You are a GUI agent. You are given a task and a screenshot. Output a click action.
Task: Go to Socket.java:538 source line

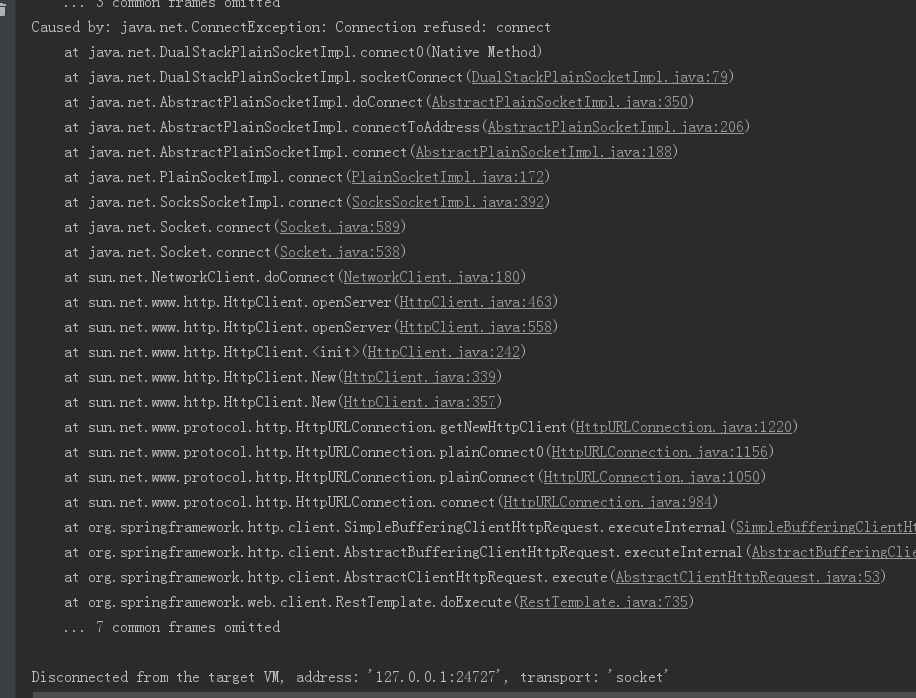(340, 252)
